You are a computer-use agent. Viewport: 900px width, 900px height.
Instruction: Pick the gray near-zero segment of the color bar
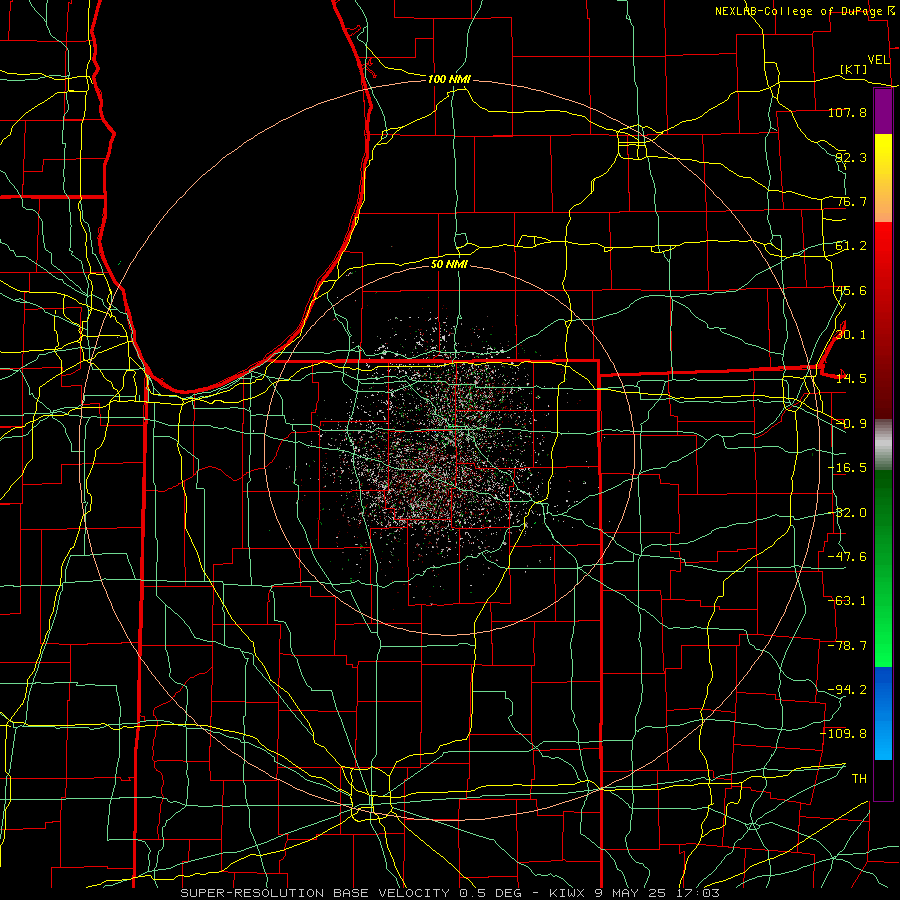(883, 442)
